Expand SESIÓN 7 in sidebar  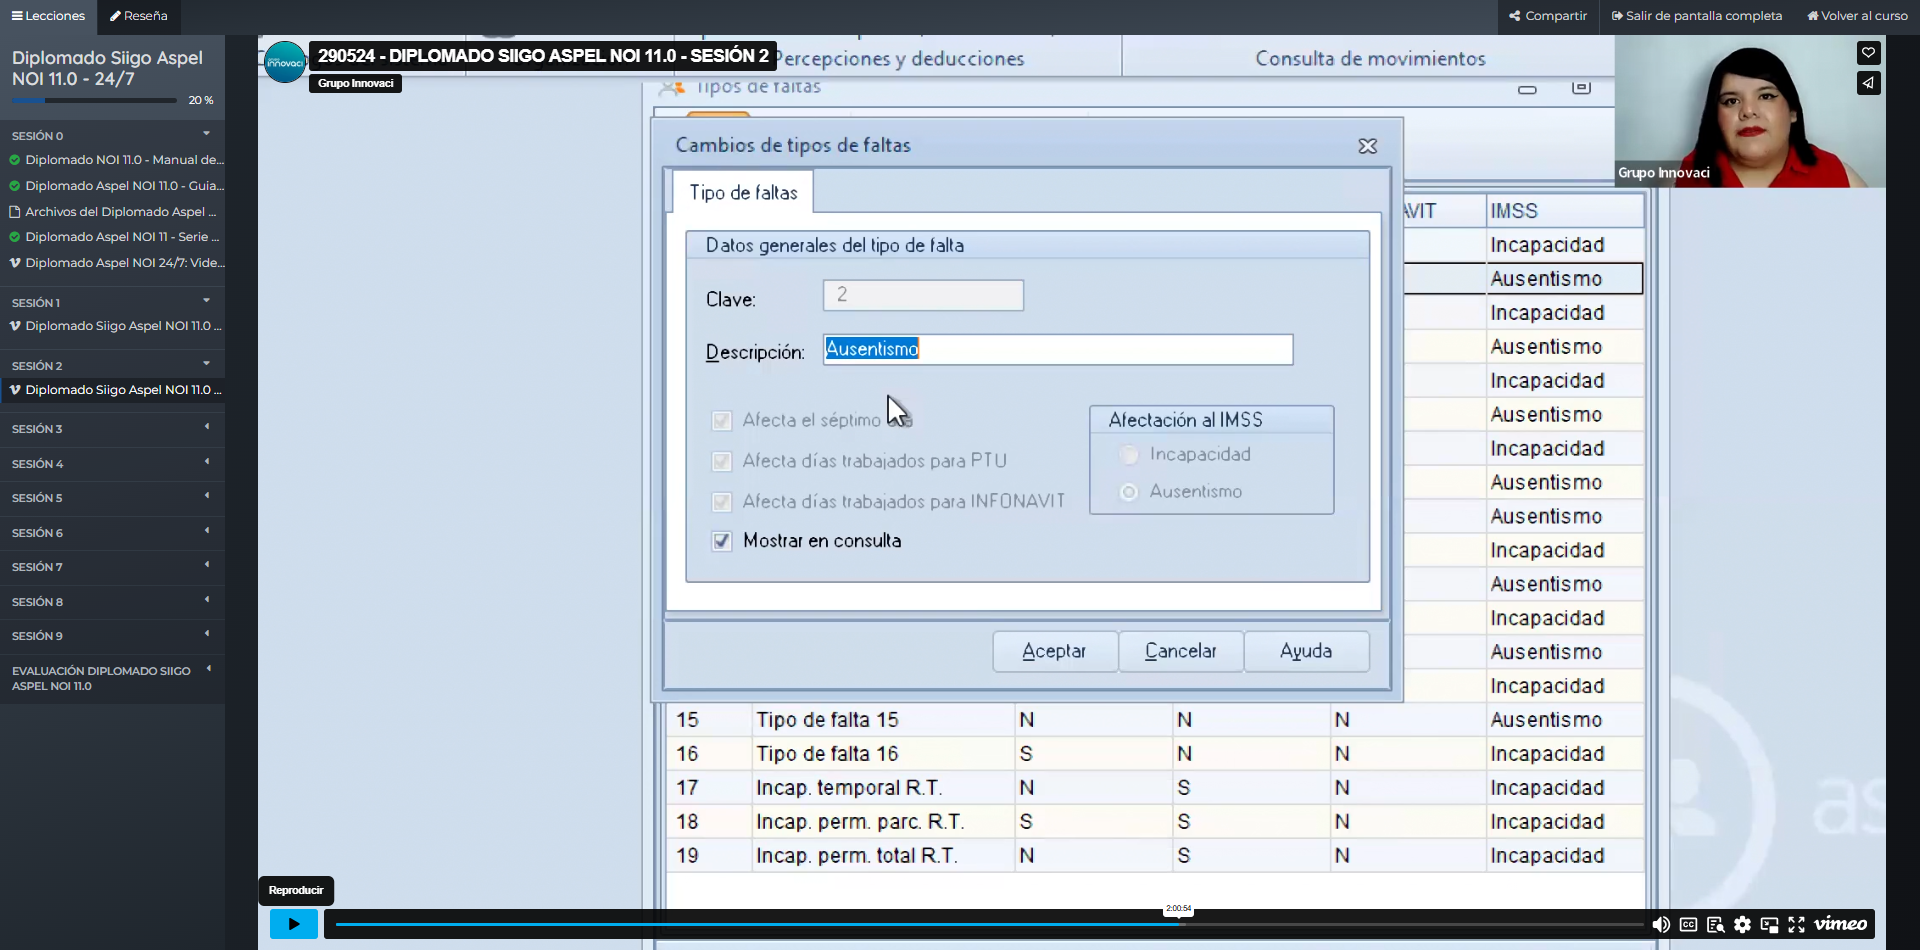coord(112,567)
